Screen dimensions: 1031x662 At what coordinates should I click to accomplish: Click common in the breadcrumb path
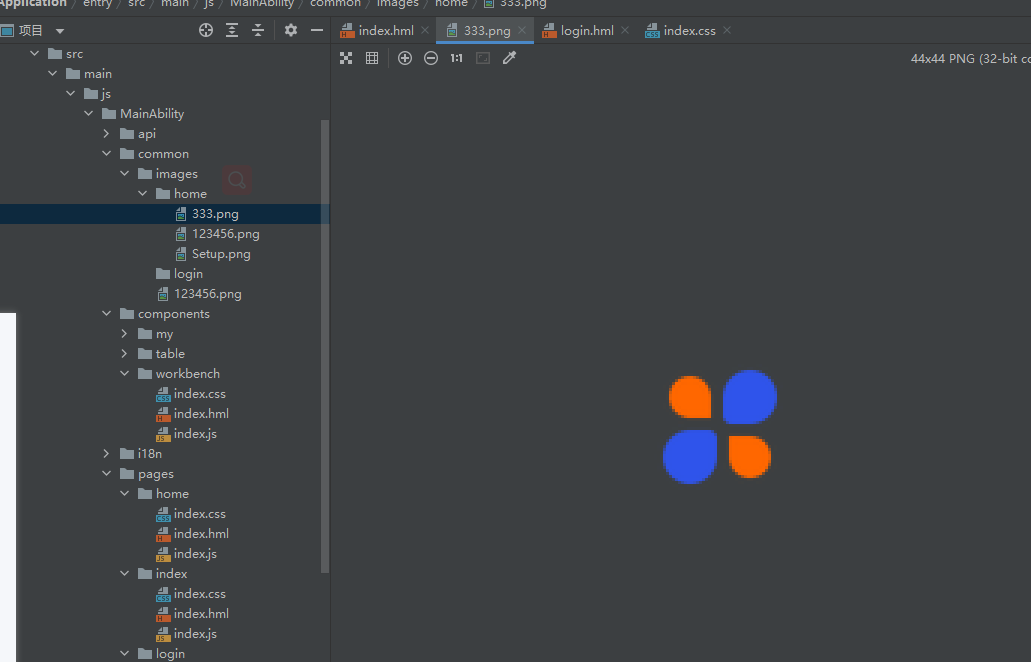(335, 4)
